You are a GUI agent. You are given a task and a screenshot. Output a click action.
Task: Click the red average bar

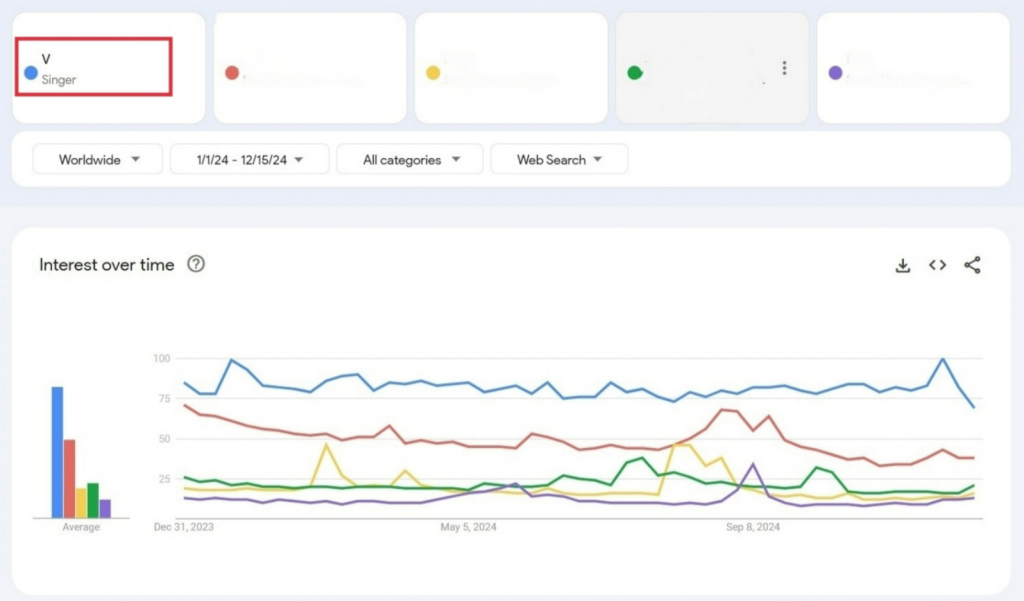(69, 478)
